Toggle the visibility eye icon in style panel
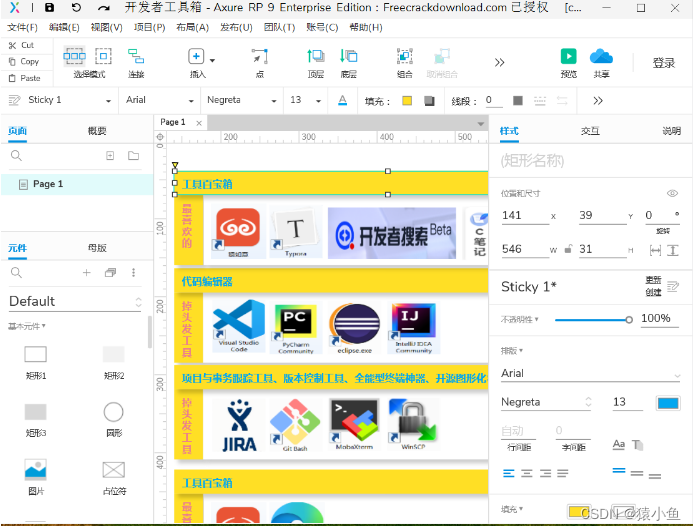Image resolution: width=696 pixels, height=530 pixels. pos(672,193)
